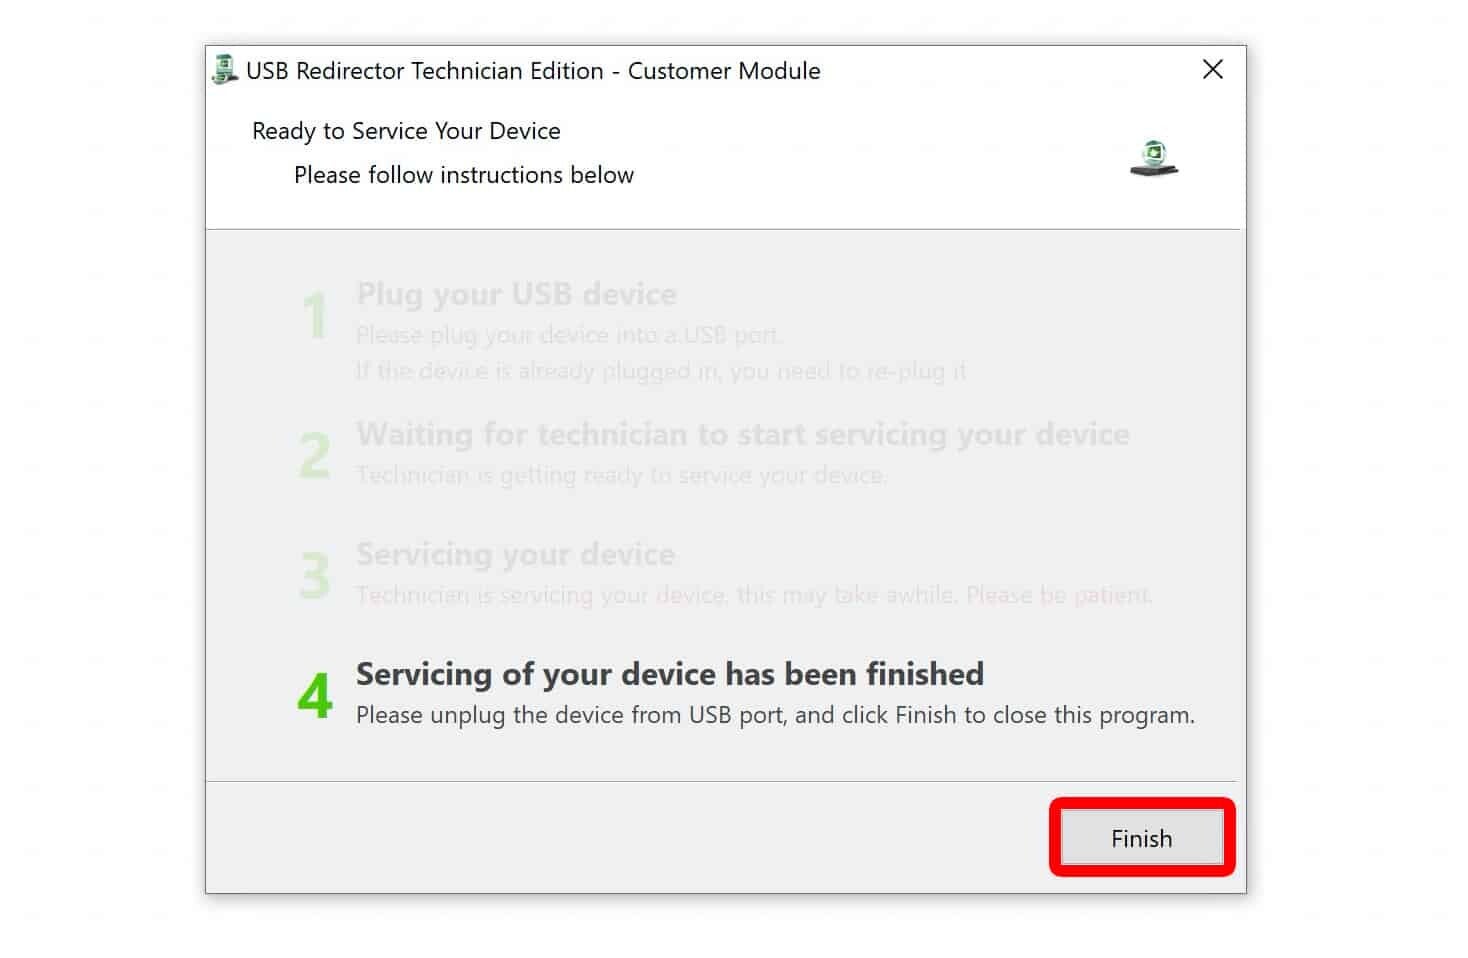Select the 'Plug your USB device' step heading
The image size is (1468, 958).
coord(516,294)
